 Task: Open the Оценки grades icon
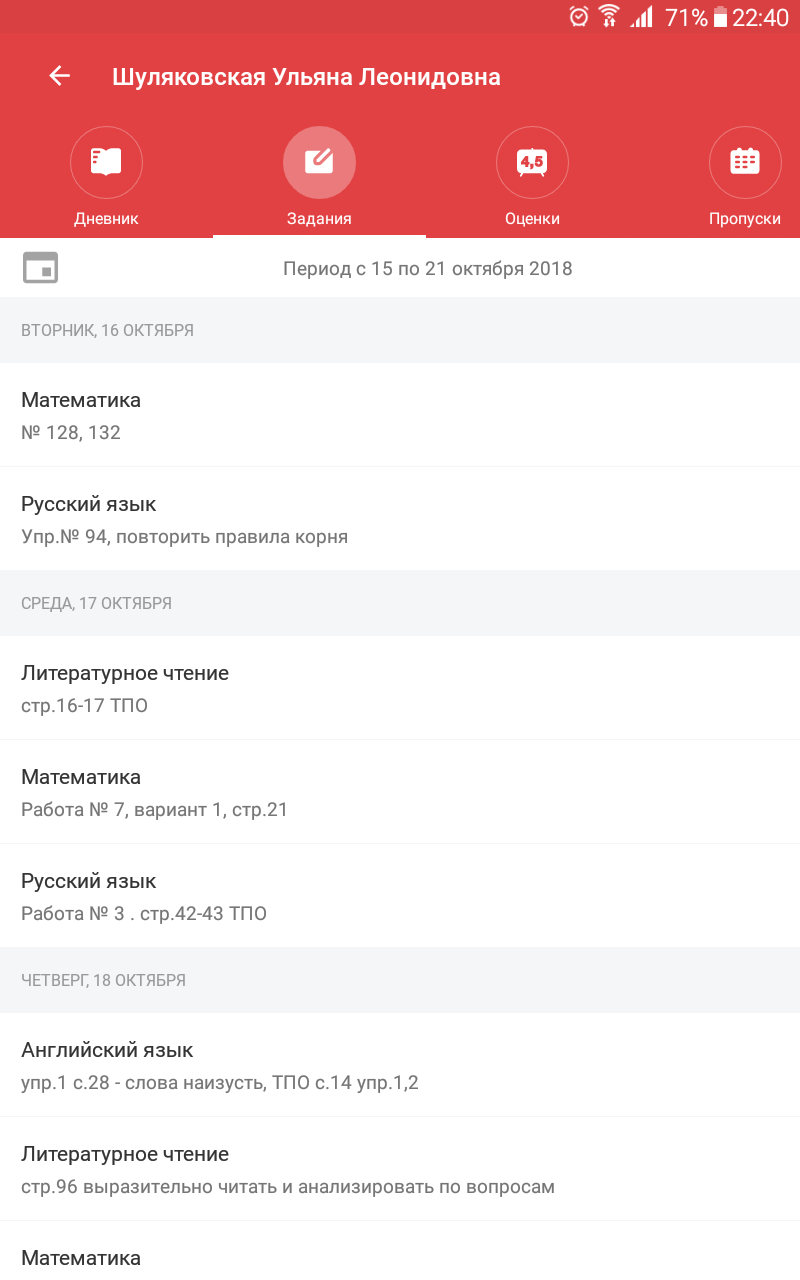tap(532, 161)
